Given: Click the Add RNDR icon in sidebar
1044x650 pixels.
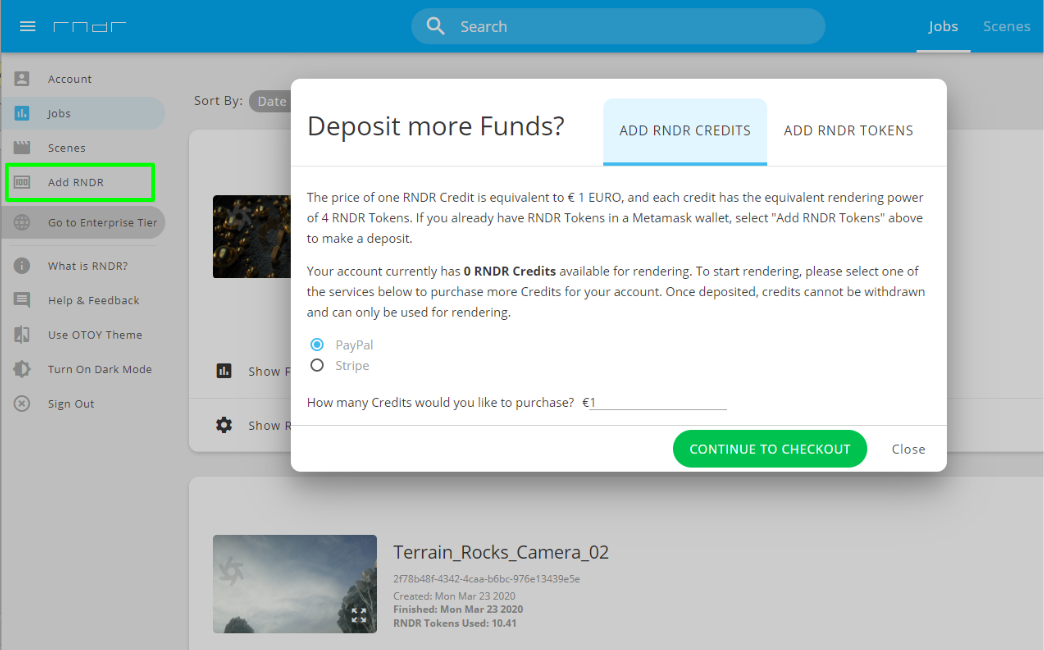Looking at the screenshot, I should click(x=22, y=182).
